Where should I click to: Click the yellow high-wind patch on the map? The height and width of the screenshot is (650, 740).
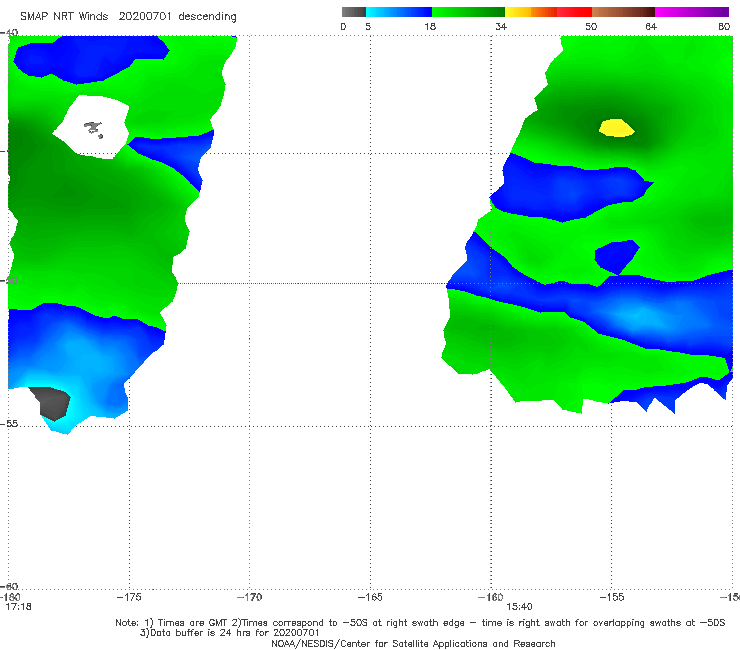pyautogui.click(x=616, y=128)
